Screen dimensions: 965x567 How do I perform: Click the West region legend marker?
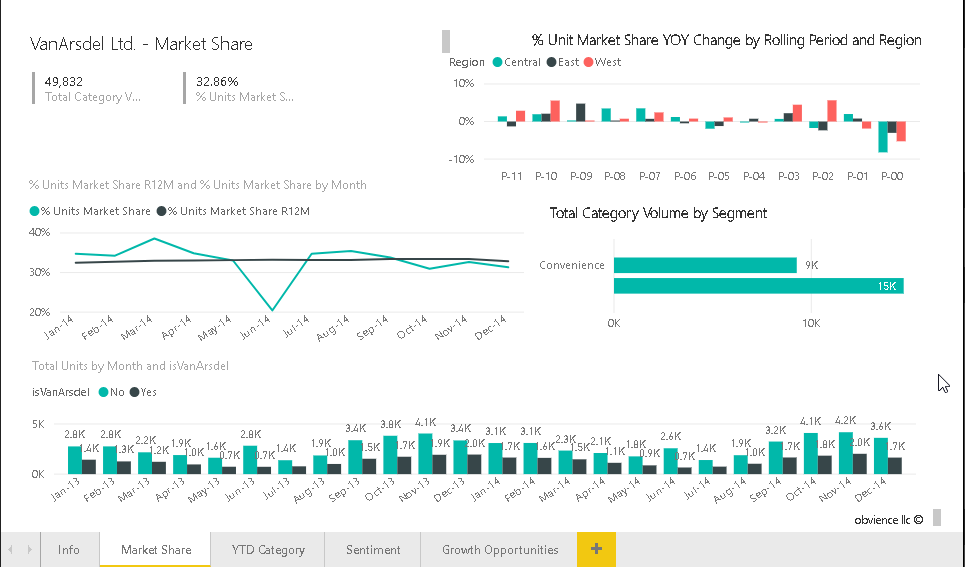click(588, 62)
